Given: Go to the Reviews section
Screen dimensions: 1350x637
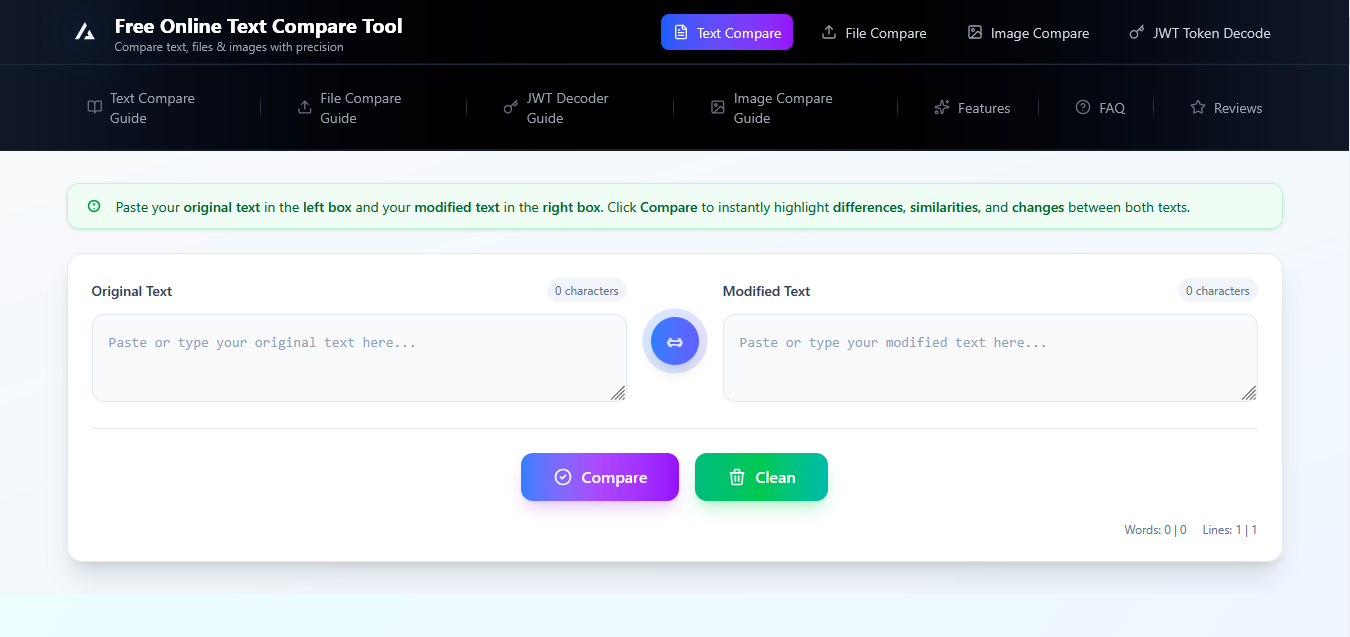Looking at the screenshot, I should pos(1226,108).
